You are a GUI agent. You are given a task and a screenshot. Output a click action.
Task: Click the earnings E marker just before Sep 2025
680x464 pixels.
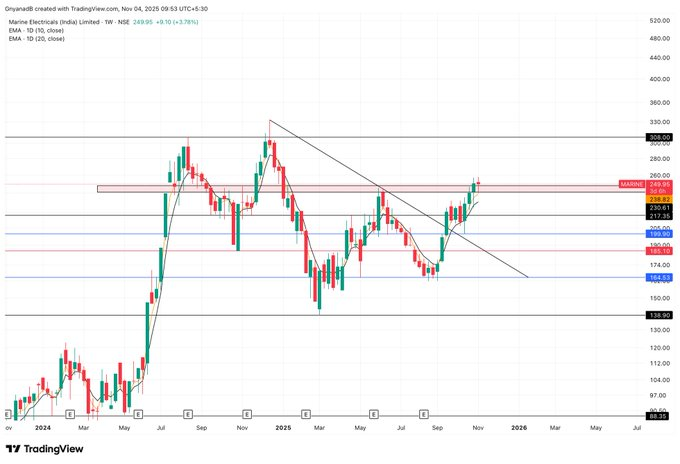[x=424, y=415]
